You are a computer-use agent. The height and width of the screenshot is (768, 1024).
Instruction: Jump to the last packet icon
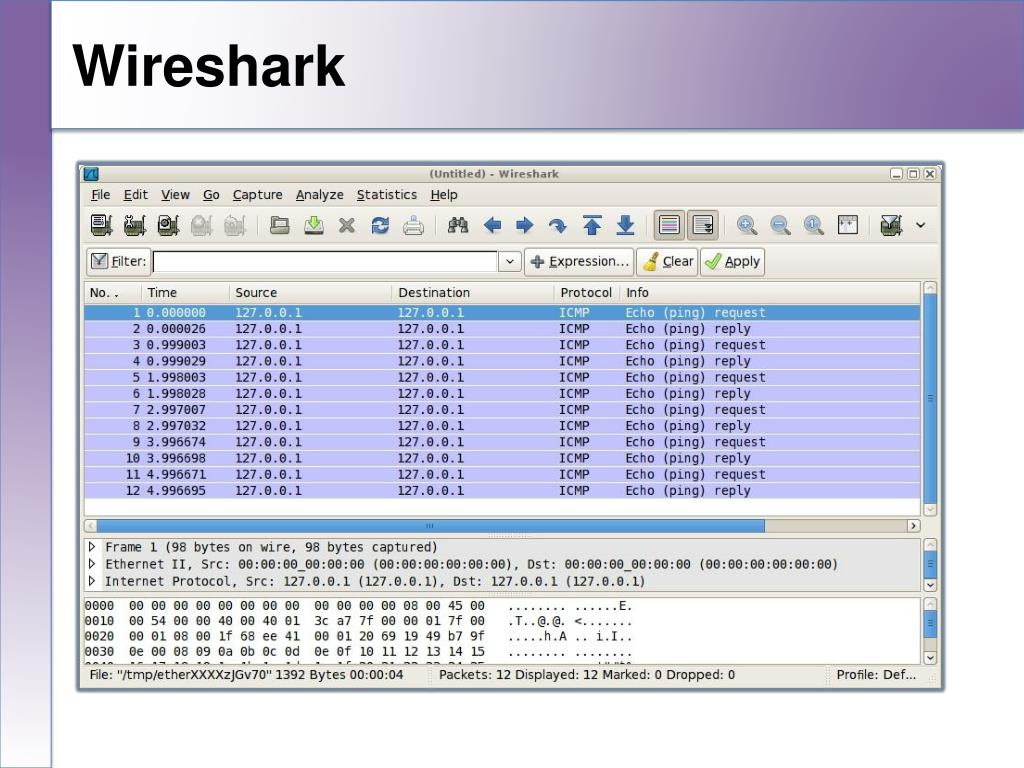(626, 225)
